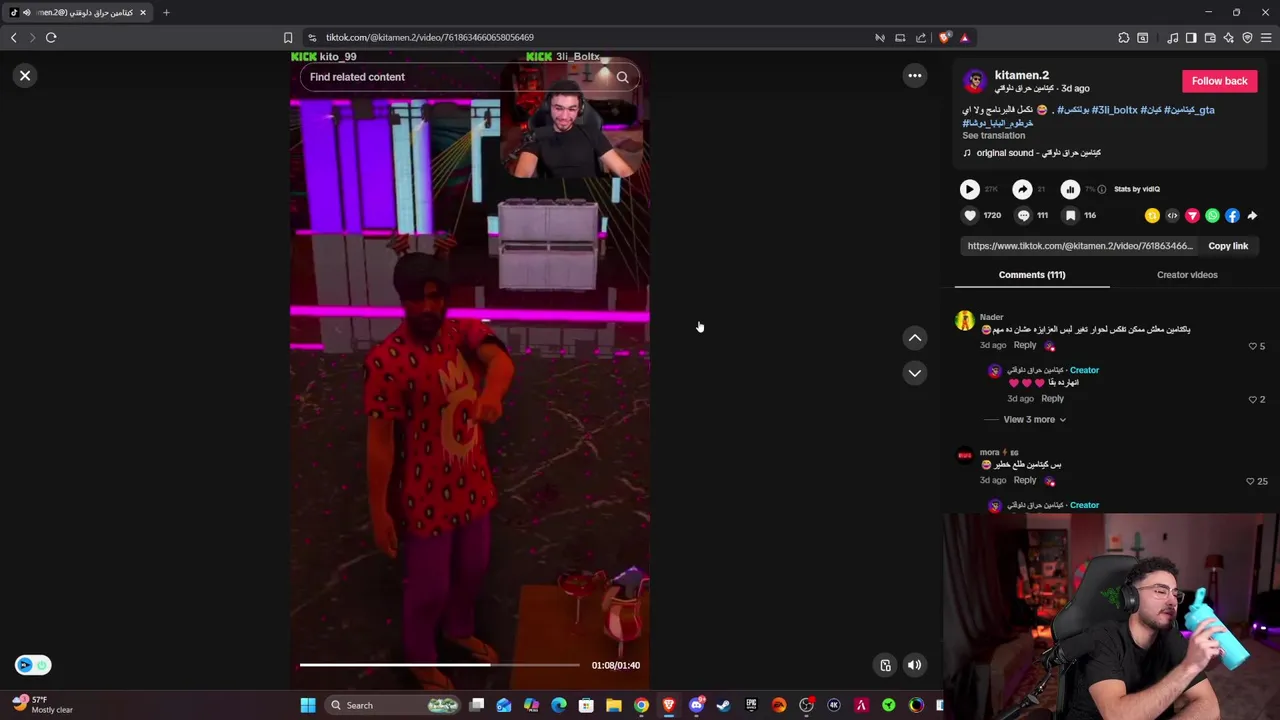Open the Leo AI sparkle icon
The width and height of the screenshot is (1280, 720).
coord(1229,38)
